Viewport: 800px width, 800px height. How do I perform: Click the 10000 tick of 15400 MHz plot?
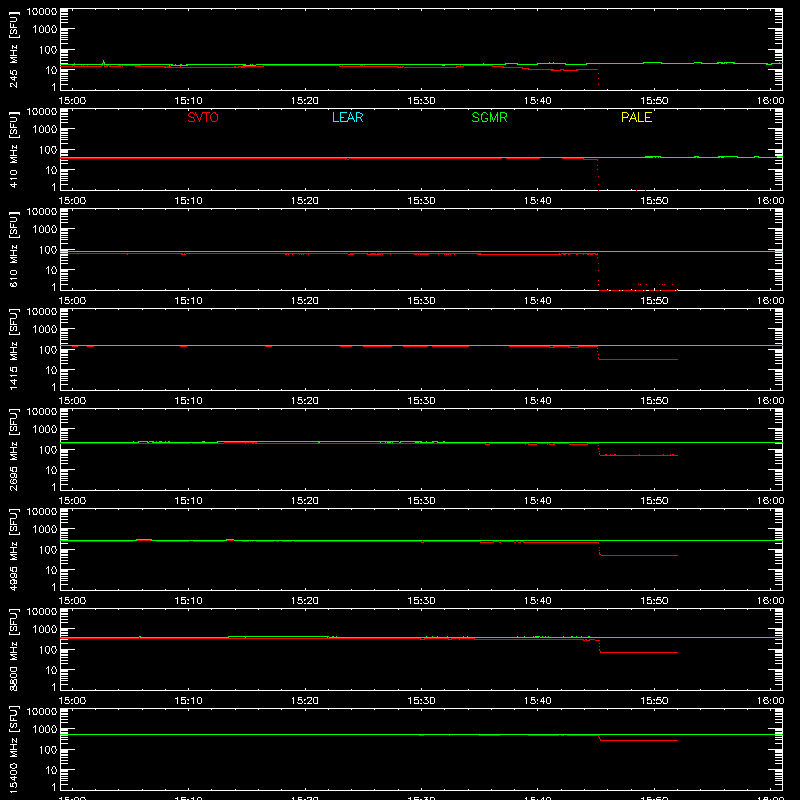click(42, 712)
